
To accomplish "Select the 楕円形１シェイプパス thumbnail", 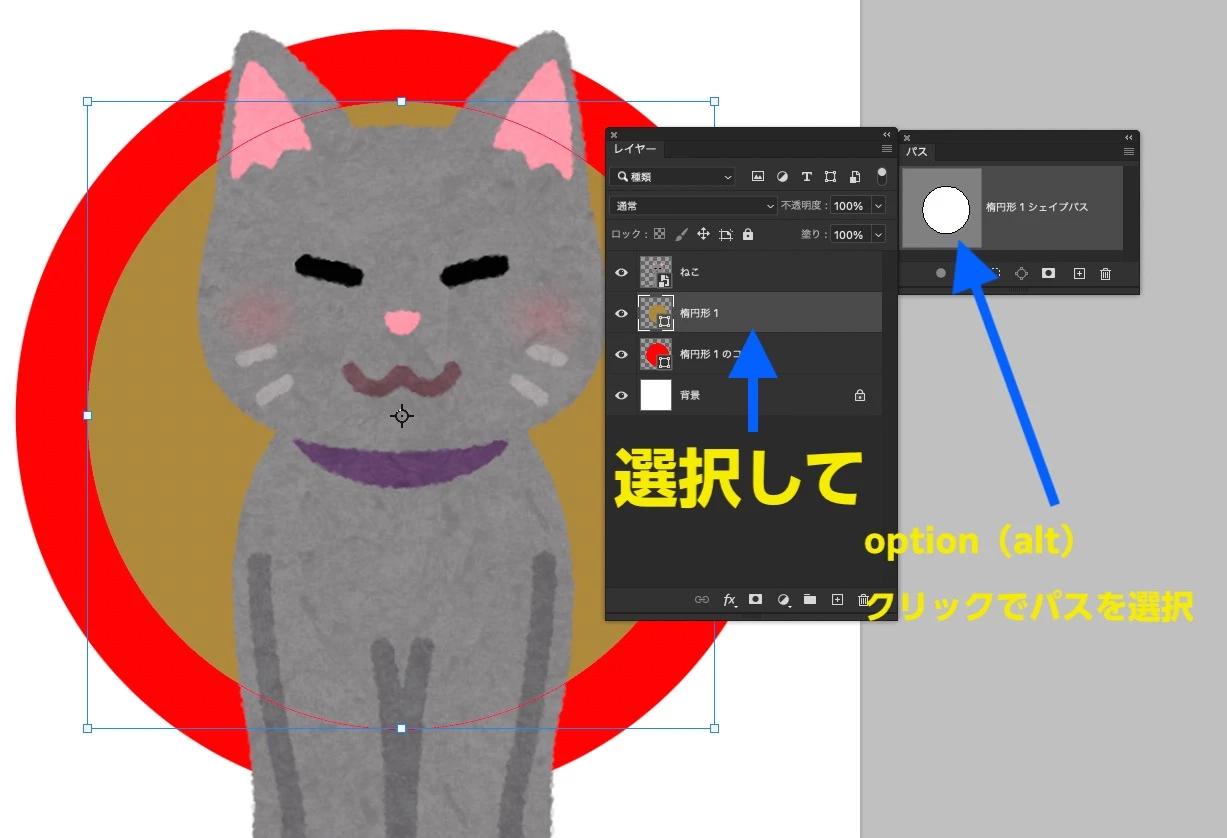I will (x=943, y=208).
